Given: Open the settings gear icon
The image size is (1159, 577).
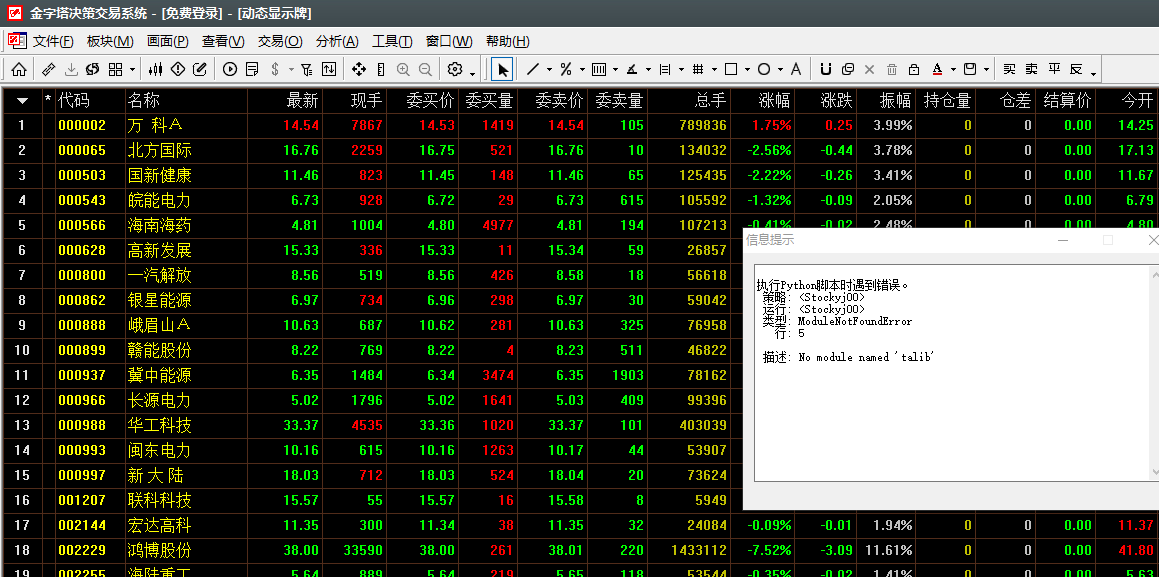Looking at the screenshot, I should click(x=455, y=69).
